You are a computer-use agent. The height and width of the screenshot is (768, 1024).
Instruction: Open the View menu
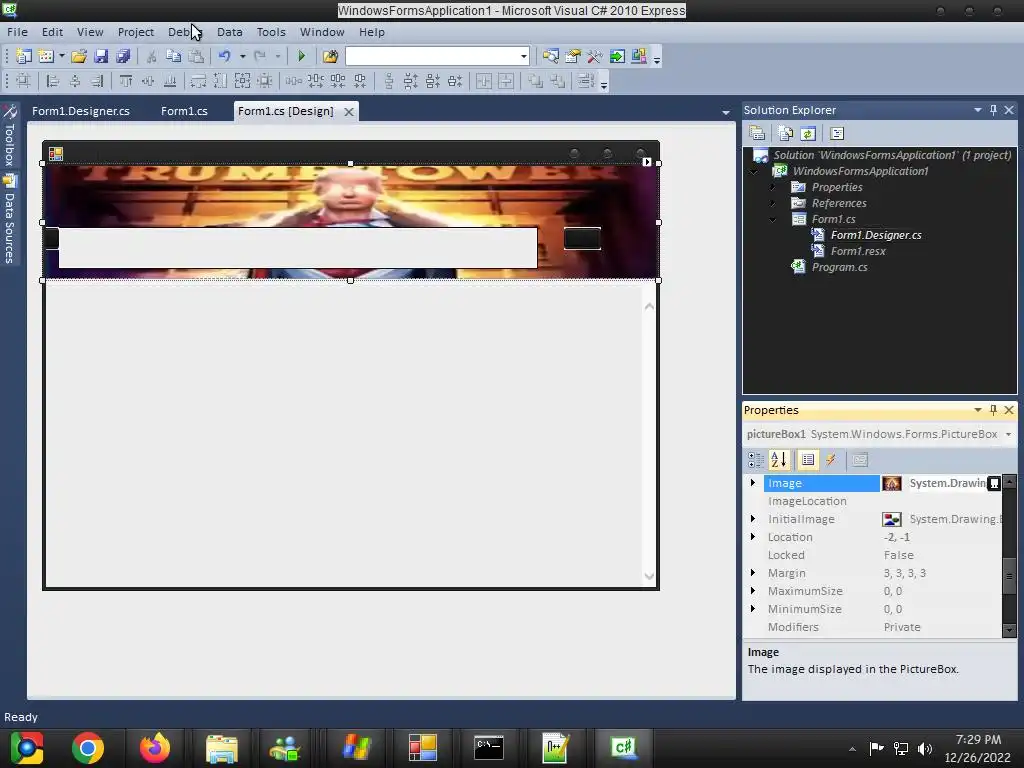click(x=90, y=32)
